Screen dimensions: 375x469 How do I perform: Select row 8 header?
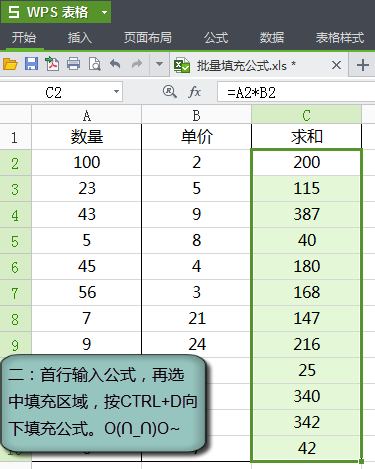coord(15,319)
